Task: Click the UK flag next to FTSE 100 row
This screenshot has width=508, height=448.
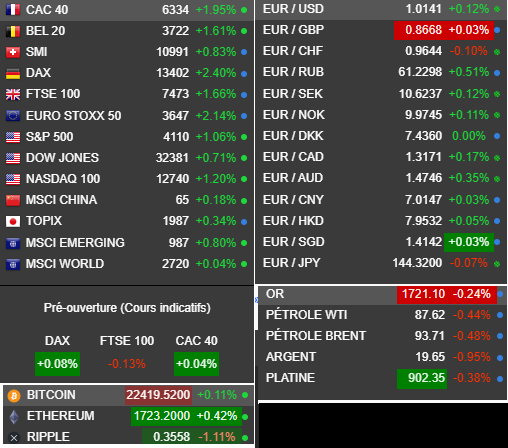Action: point(13,94)
